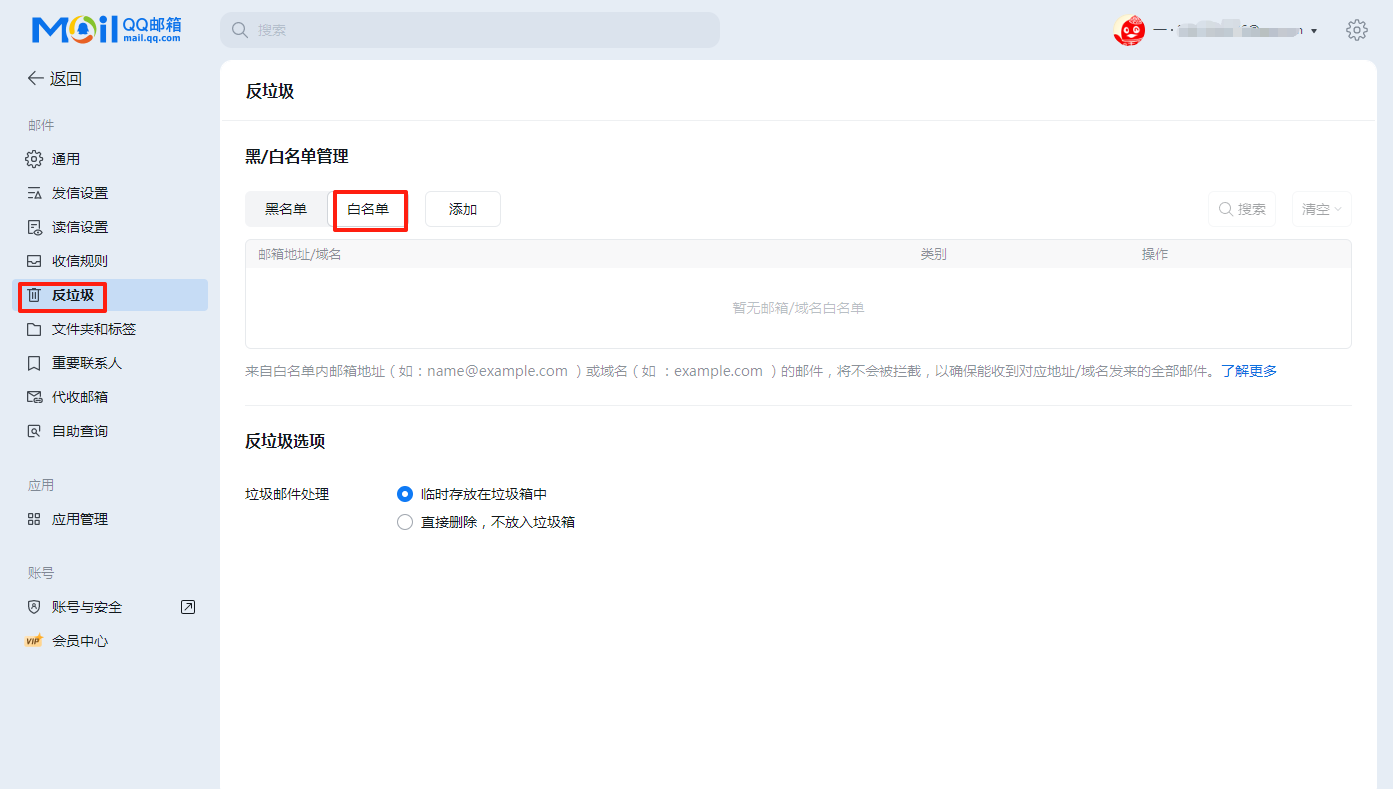Open 代收邮箱 mailbox icon

click(34, 397)
